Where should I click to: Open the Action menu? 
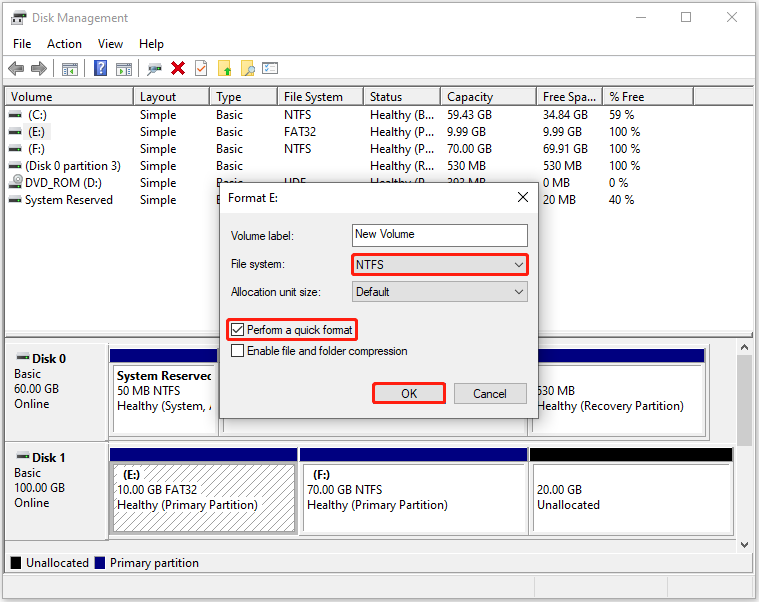[64, 44]
